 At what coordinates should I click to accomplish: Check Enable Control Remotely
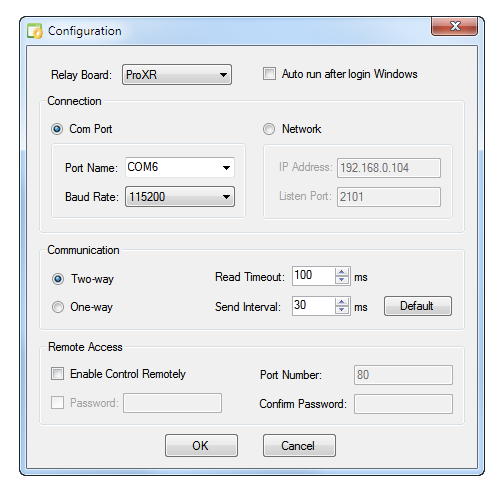click(x=57, y=374)
